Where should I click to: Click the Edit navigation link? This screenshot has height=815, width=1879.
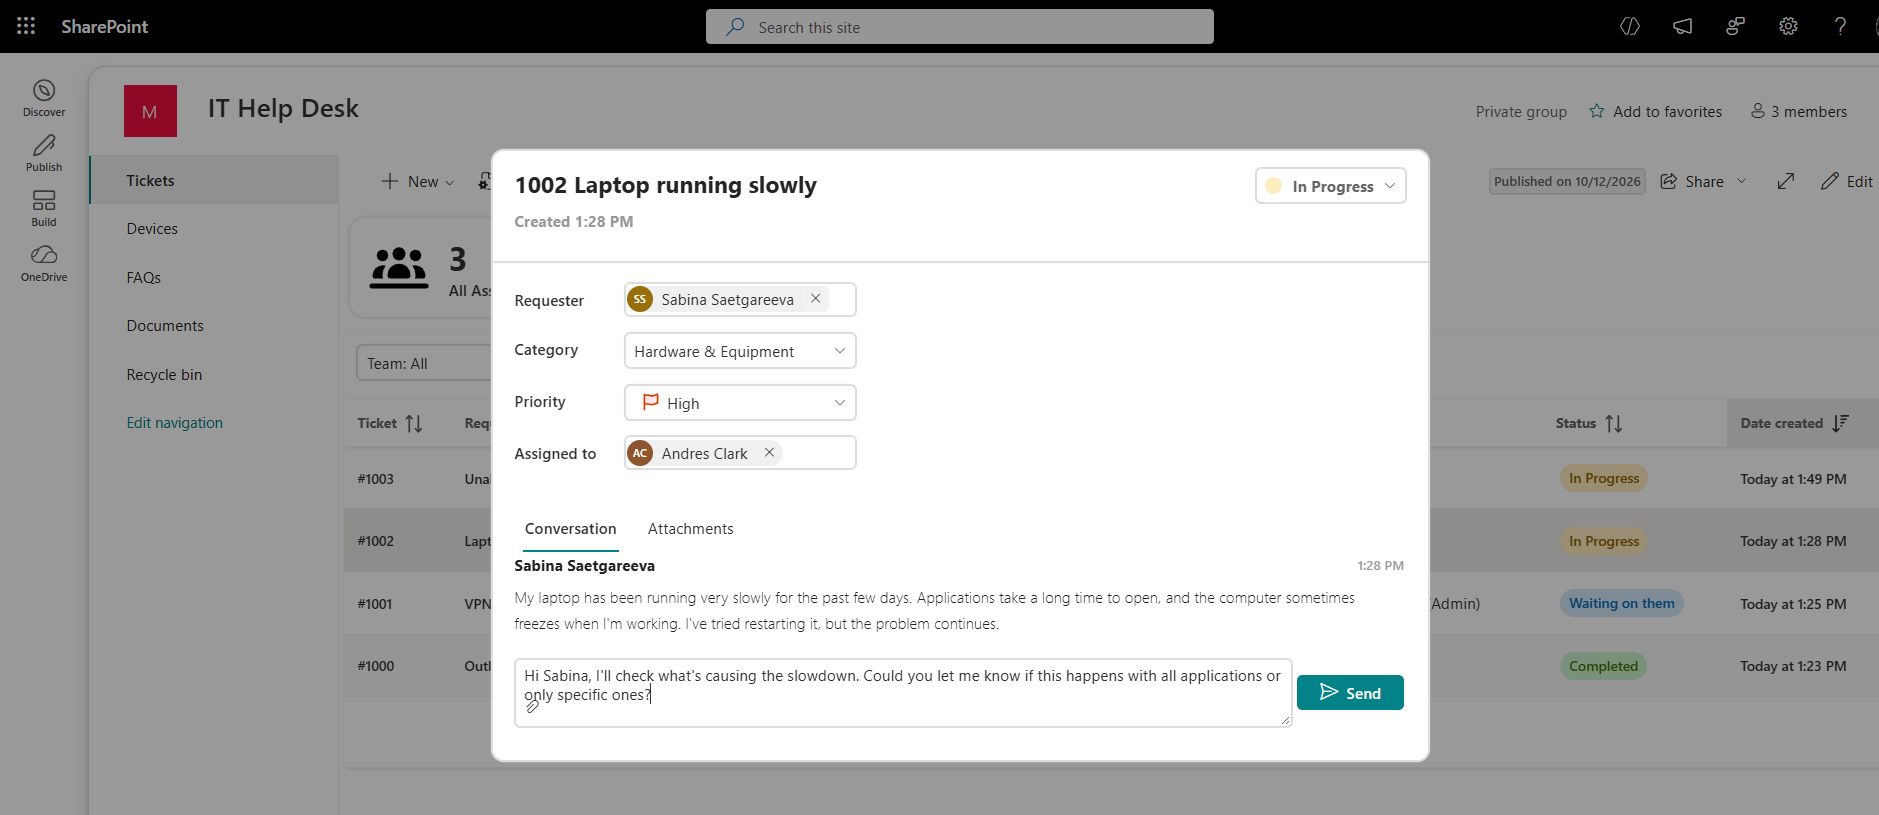pos(175,423)
